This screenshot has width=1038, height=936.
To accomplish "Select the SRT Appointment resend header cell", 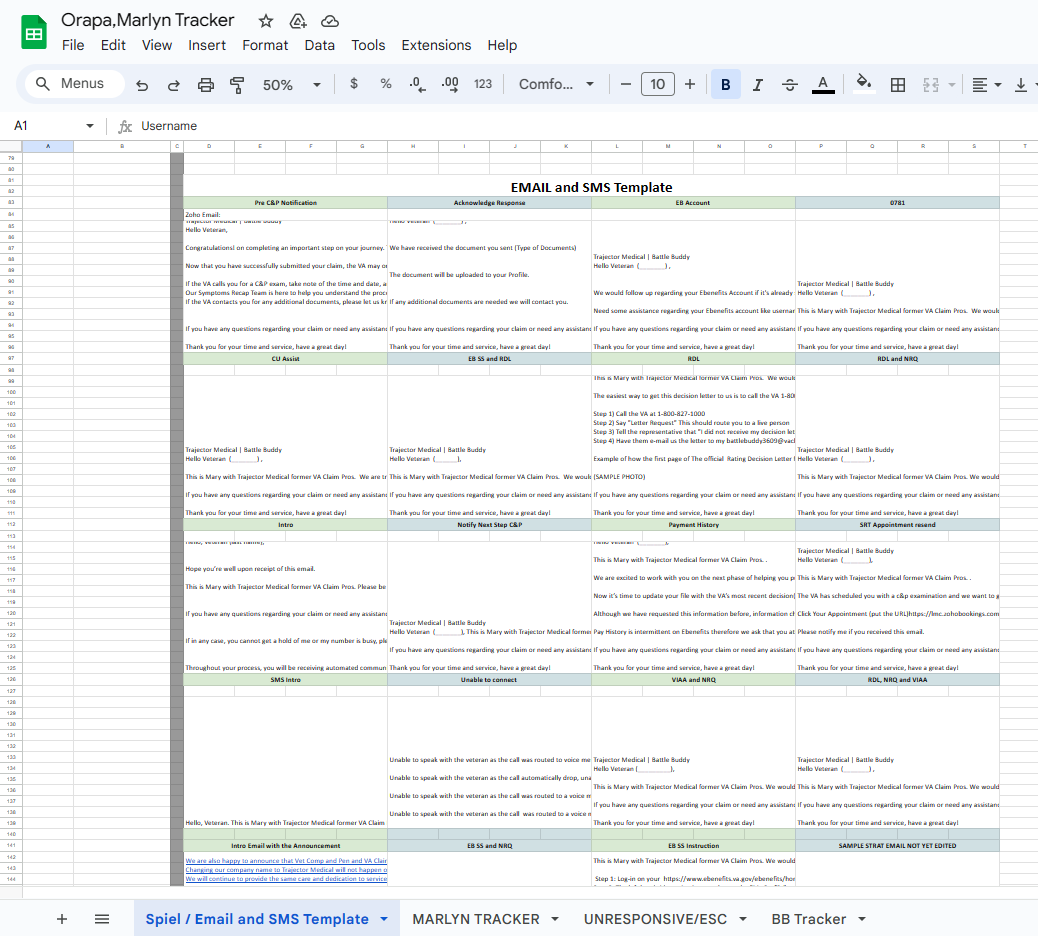I will 897,524.
